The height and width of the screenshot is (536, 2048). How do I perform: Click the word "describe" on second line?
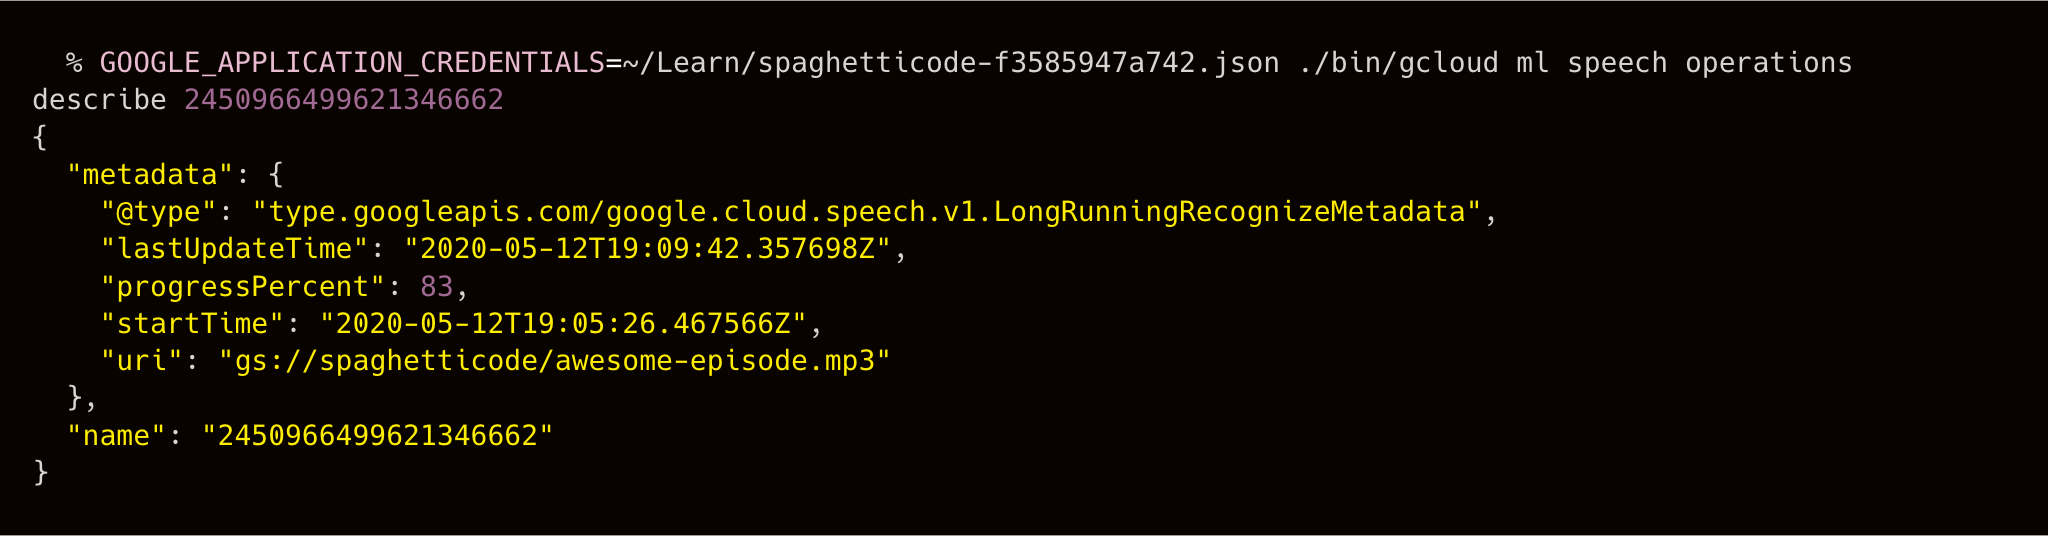click(x=99, y=100)
